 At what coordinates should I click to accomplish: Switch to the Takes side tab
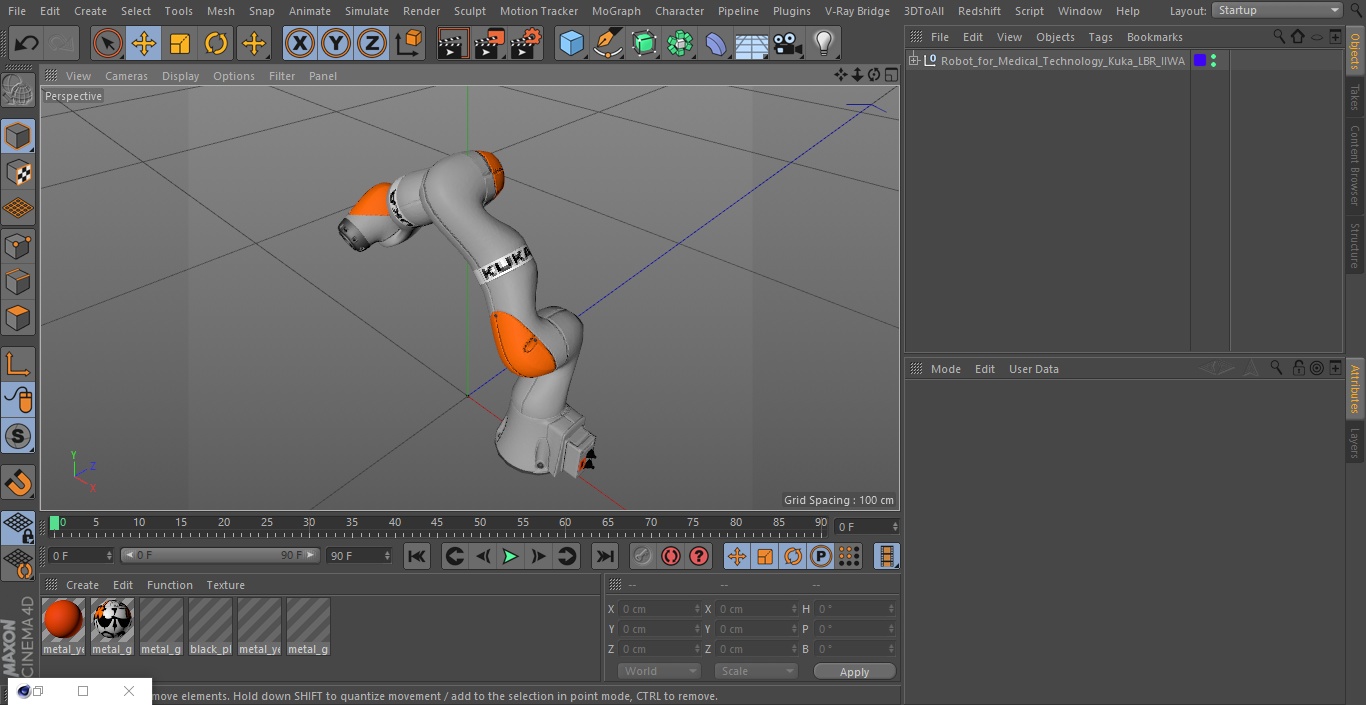tap(1355, 97)
